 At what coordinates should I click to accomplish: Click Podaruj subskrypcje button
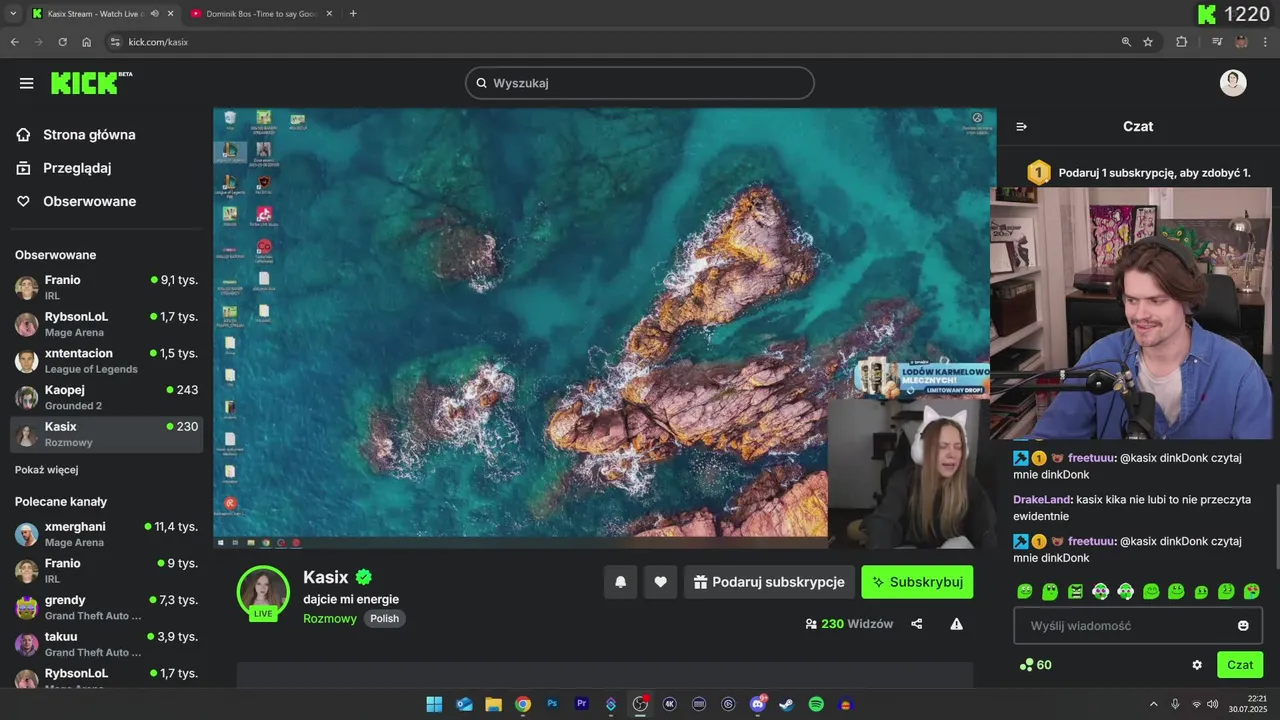point(769,582)
